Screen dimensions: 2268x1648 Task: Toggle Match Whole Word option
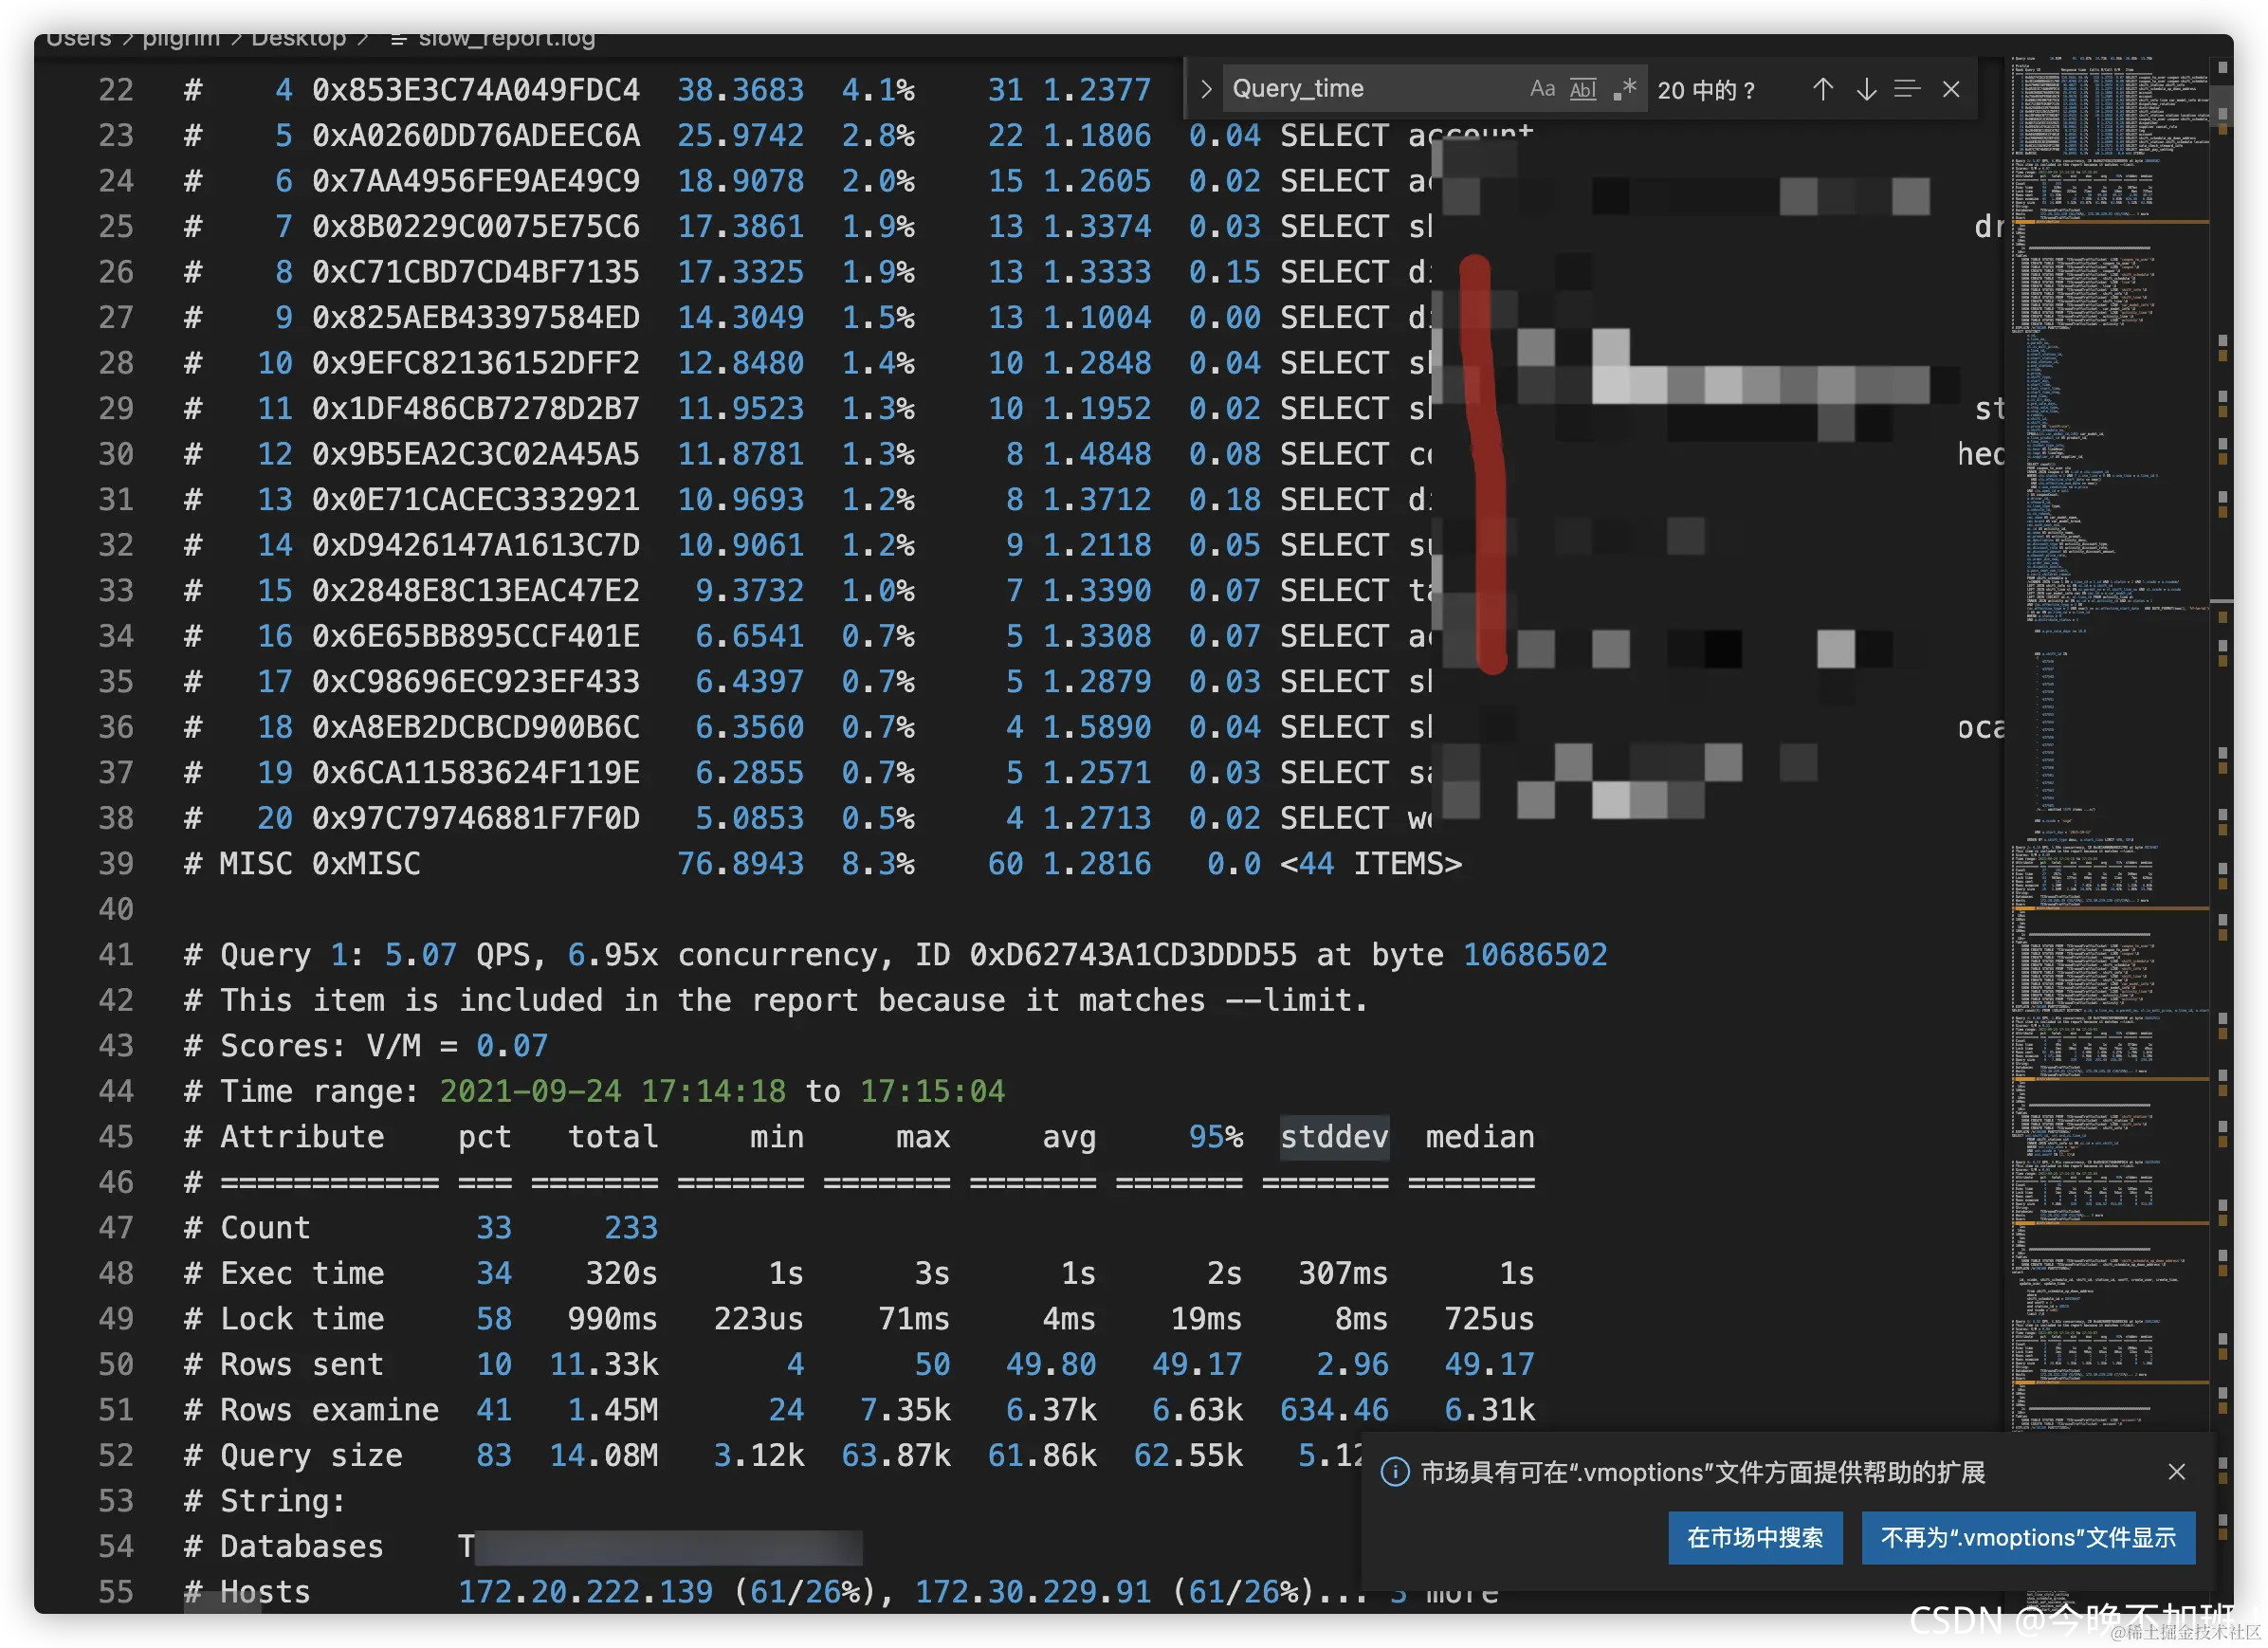coord(1583,89)
